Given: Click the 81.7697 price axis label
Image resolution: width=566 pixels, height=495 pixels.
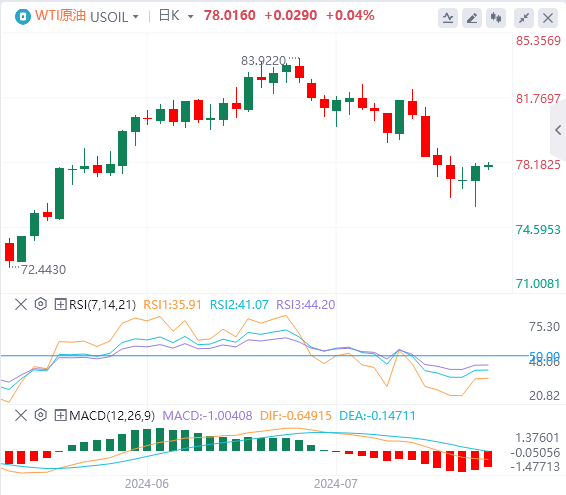Looking at the screenshot, I should tap(538, 99).
